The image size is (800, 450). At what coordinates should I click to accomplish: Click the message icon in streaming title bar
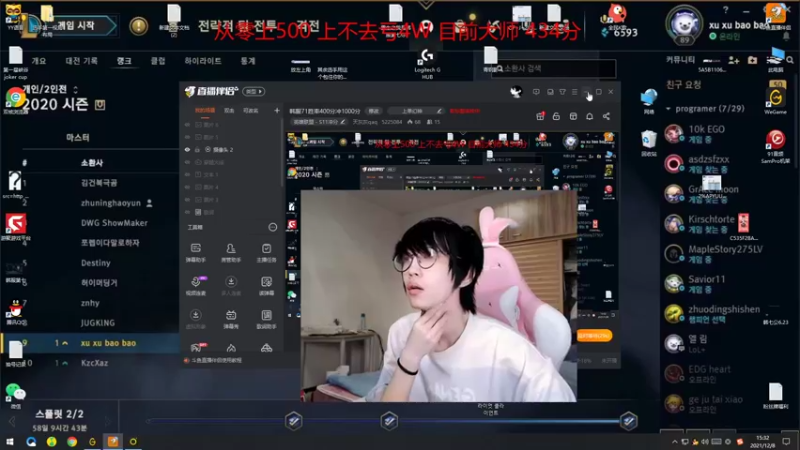(536, 92)
